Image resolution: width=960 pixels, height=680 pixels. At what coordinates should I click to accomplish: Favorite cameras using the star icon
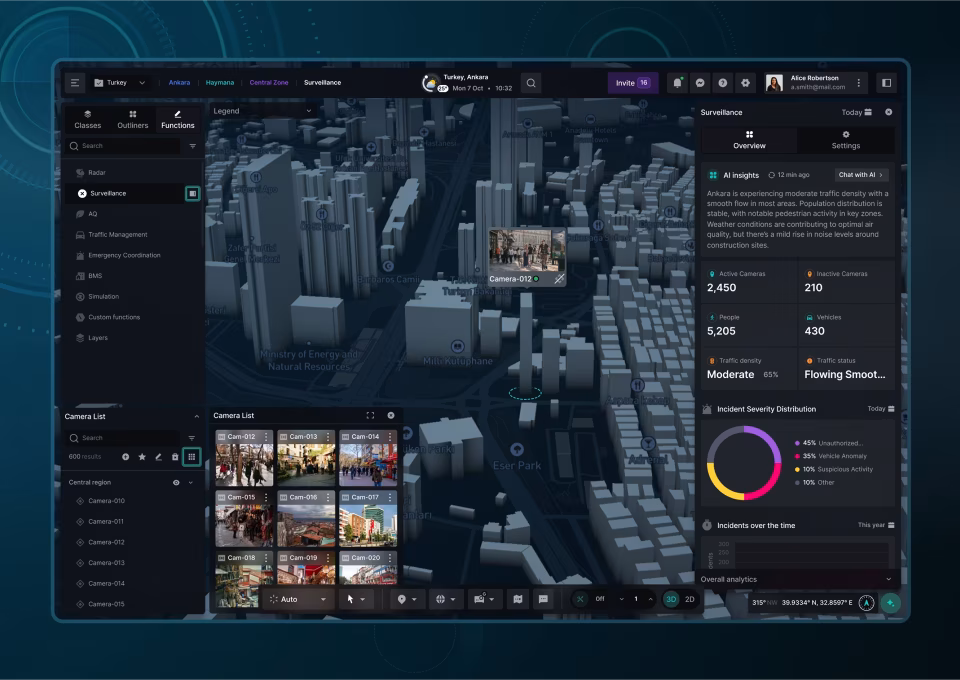pos(142,457)
